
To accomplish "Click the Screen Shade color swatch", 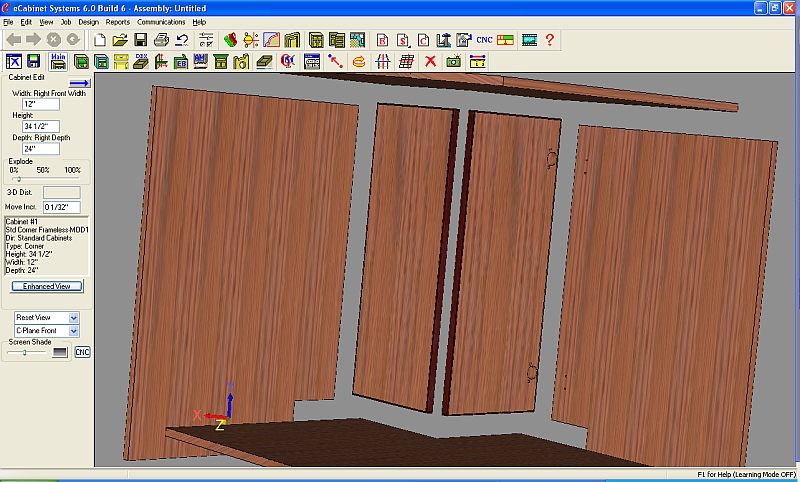I will (61, 352).
